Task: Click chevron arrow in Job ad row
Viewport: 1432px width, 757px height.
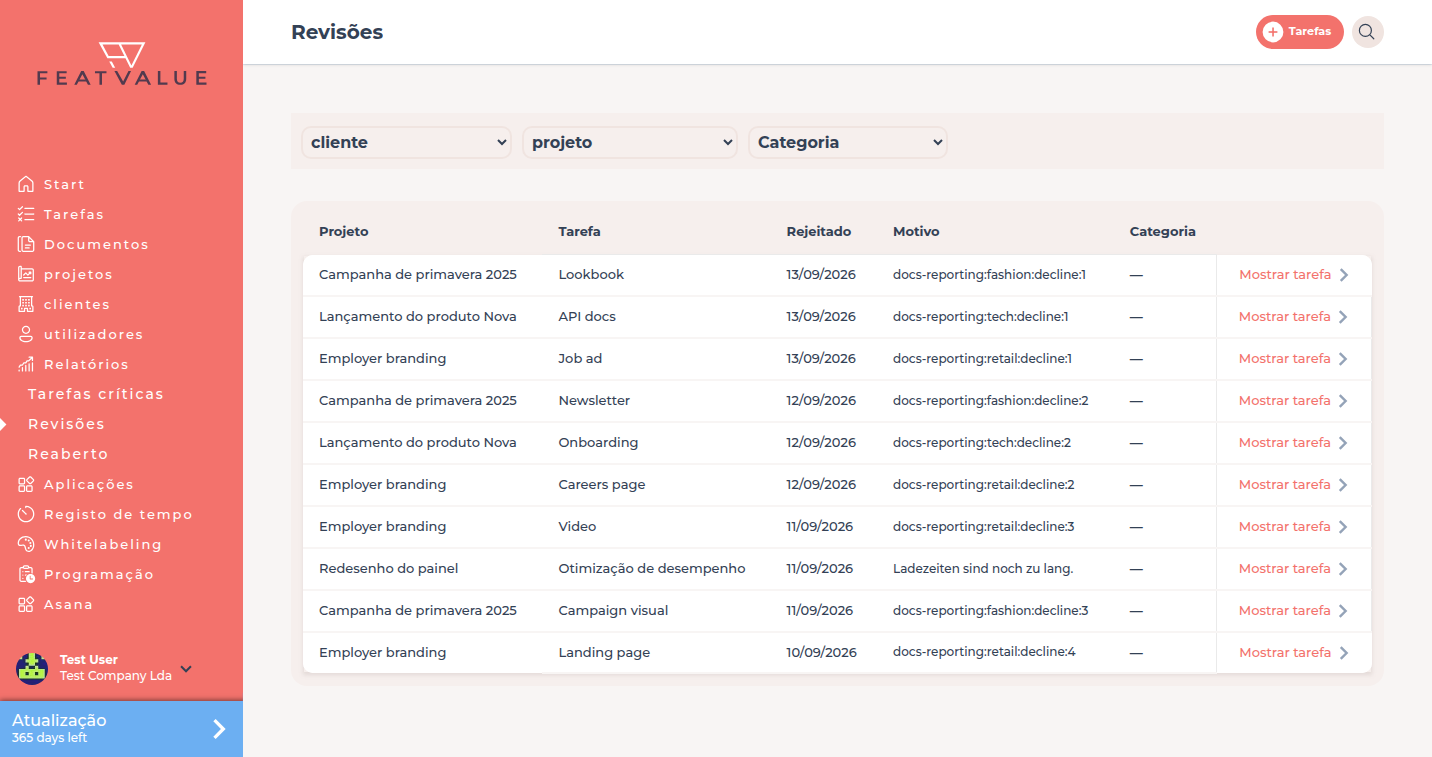Action: (x=1344, y=359)
